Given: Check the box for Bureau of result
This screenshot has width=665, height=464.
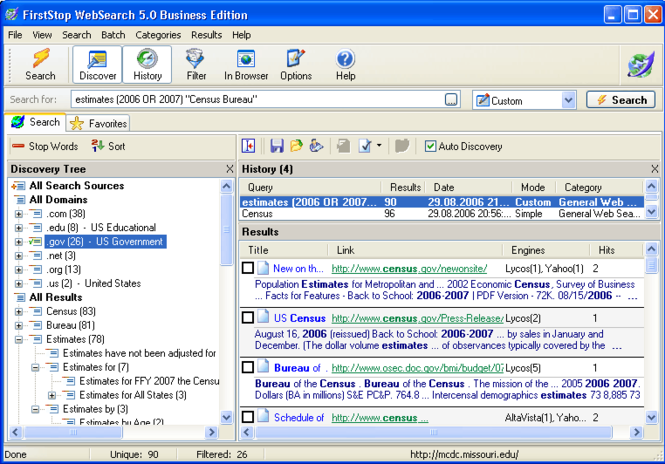Looking at the screenshot, I should tap(248, 367).
